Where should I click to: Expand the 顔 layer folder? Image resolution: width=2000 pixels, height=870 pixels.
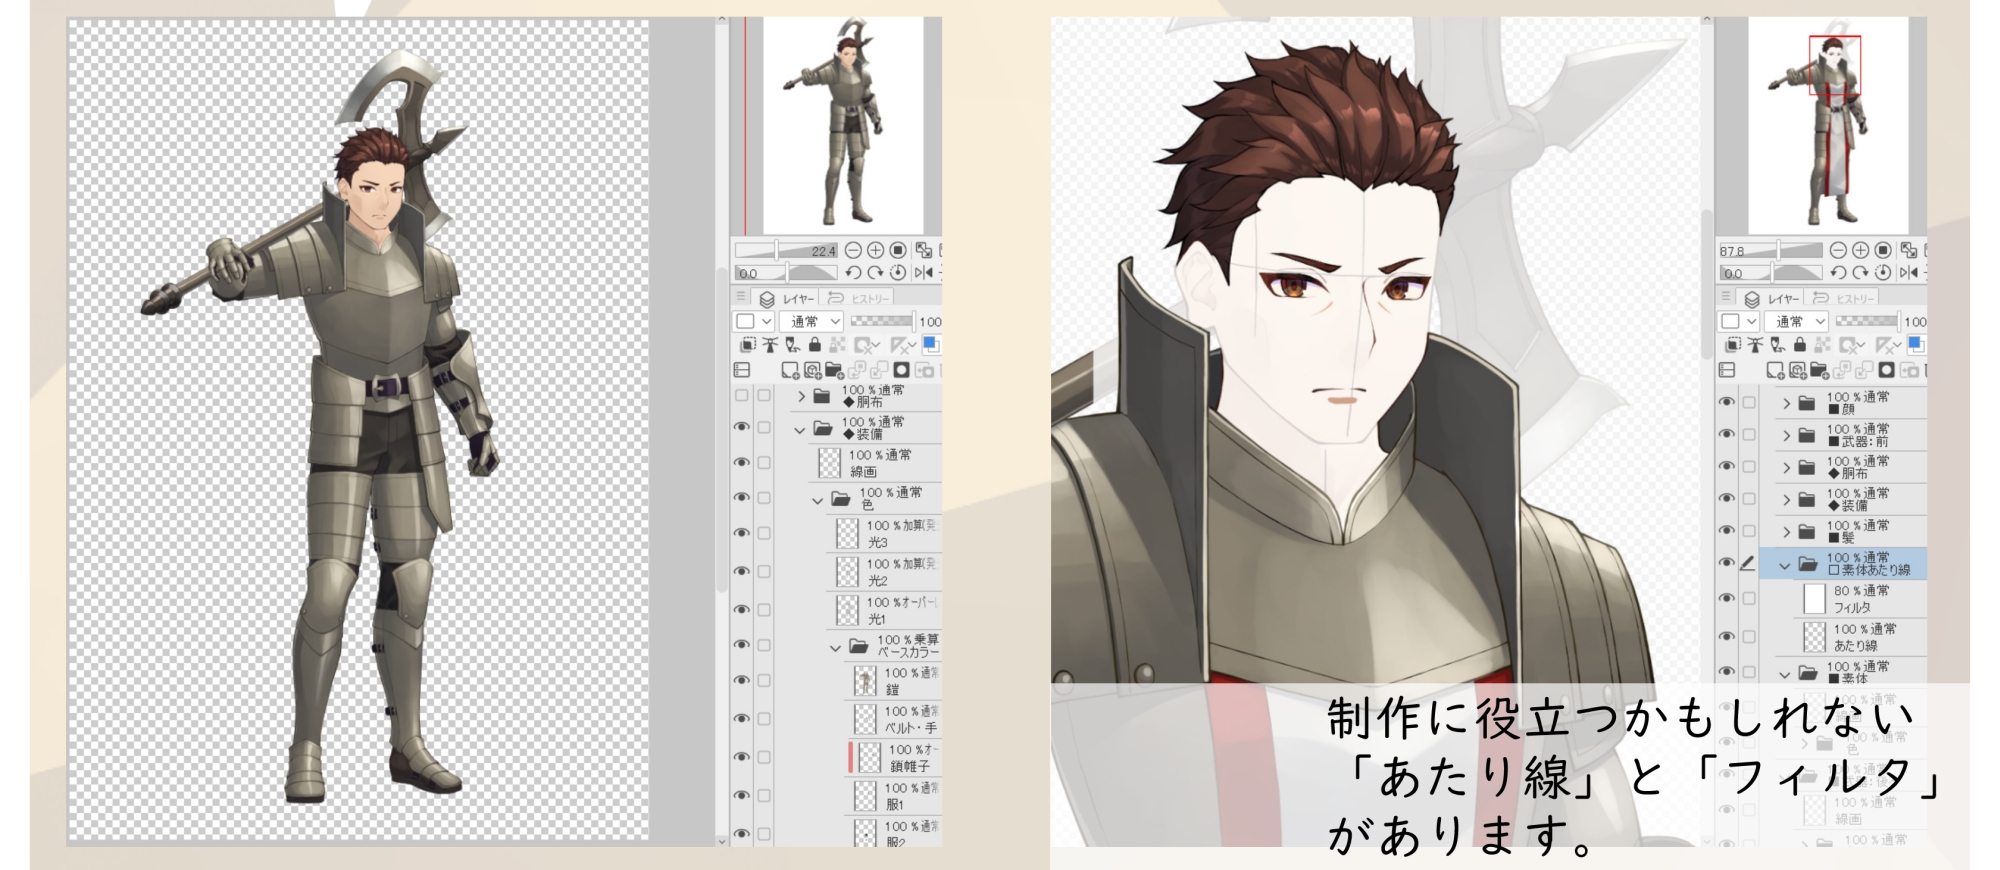pyautogui.click(x=1786, y=404)
